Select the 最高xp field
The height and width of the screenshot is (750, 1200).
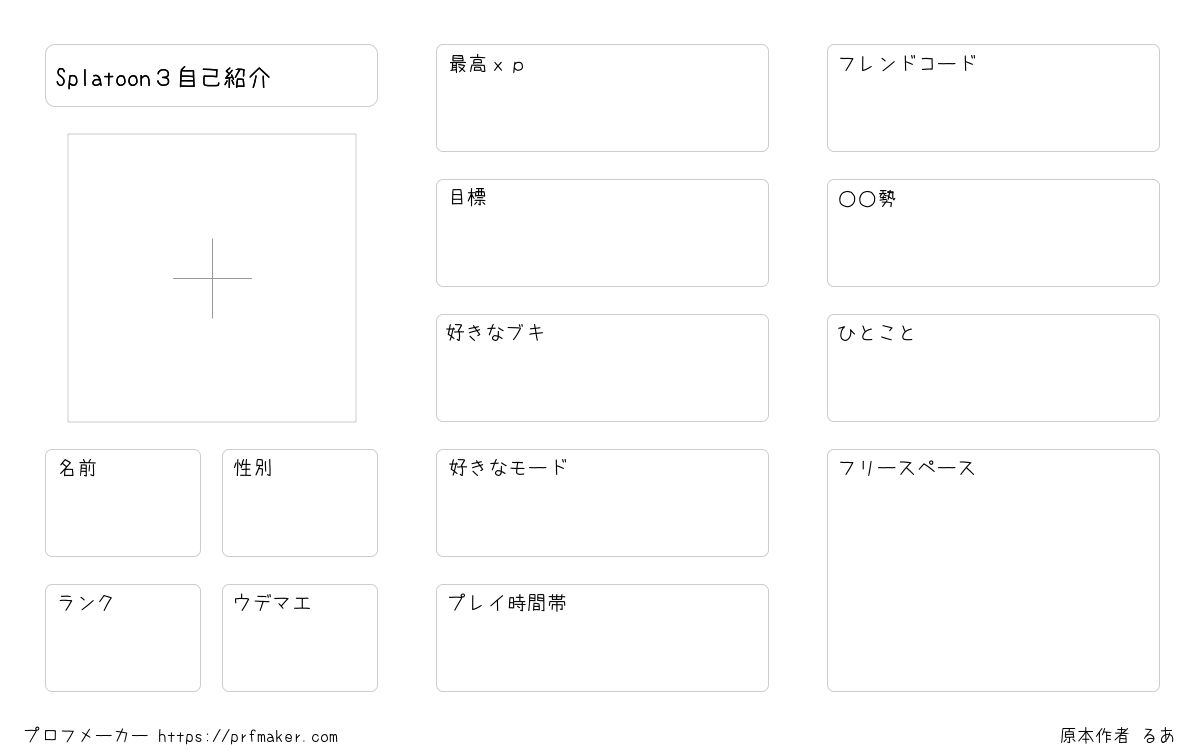point(602,98)
